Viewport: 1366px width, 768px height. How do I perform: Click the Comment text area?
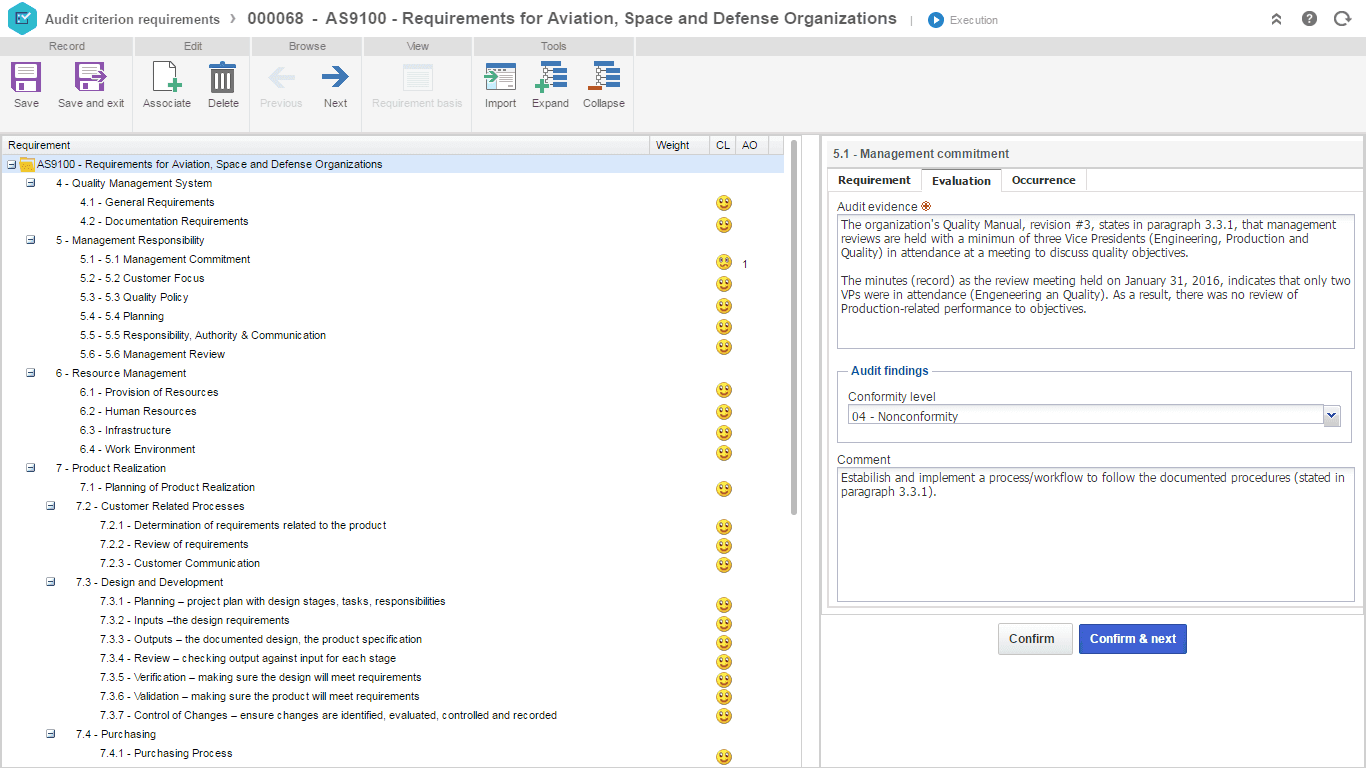[x=1095, y=535]
